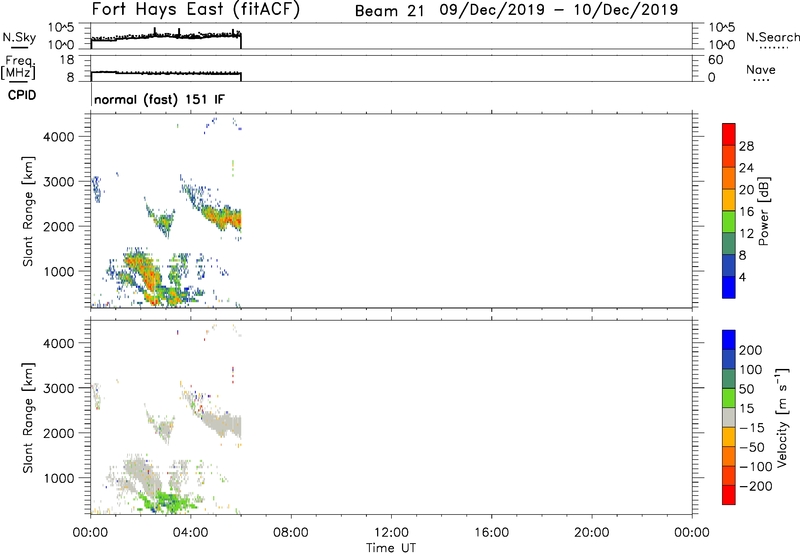Click the "2000" tick label of power panel
Screen dimensions: 800x554
click(x=59, y=226)
